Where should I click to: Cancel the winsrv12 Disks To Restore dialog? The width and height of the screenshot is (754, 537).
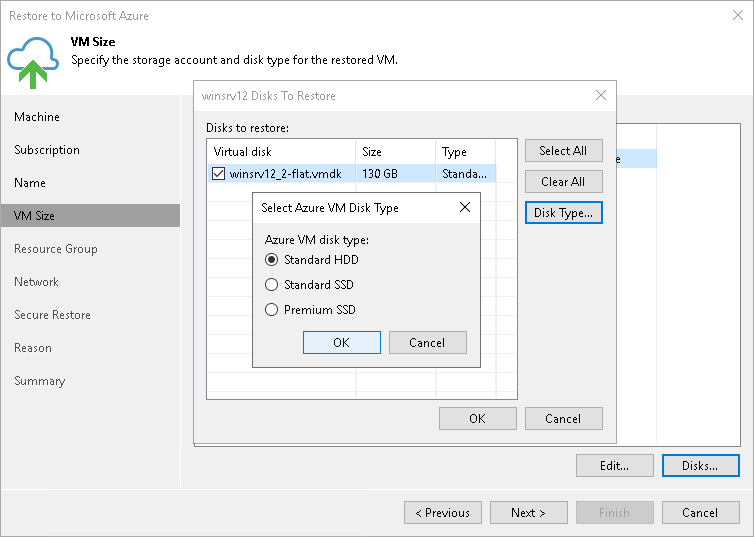click(564, 418)
